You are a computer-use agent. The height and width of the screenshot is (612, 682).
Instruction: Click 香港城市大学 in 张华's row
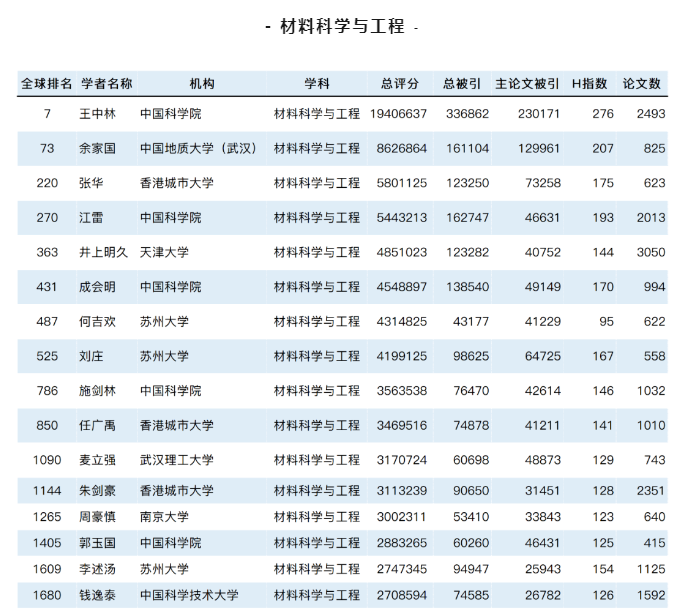tap(177, 183)
